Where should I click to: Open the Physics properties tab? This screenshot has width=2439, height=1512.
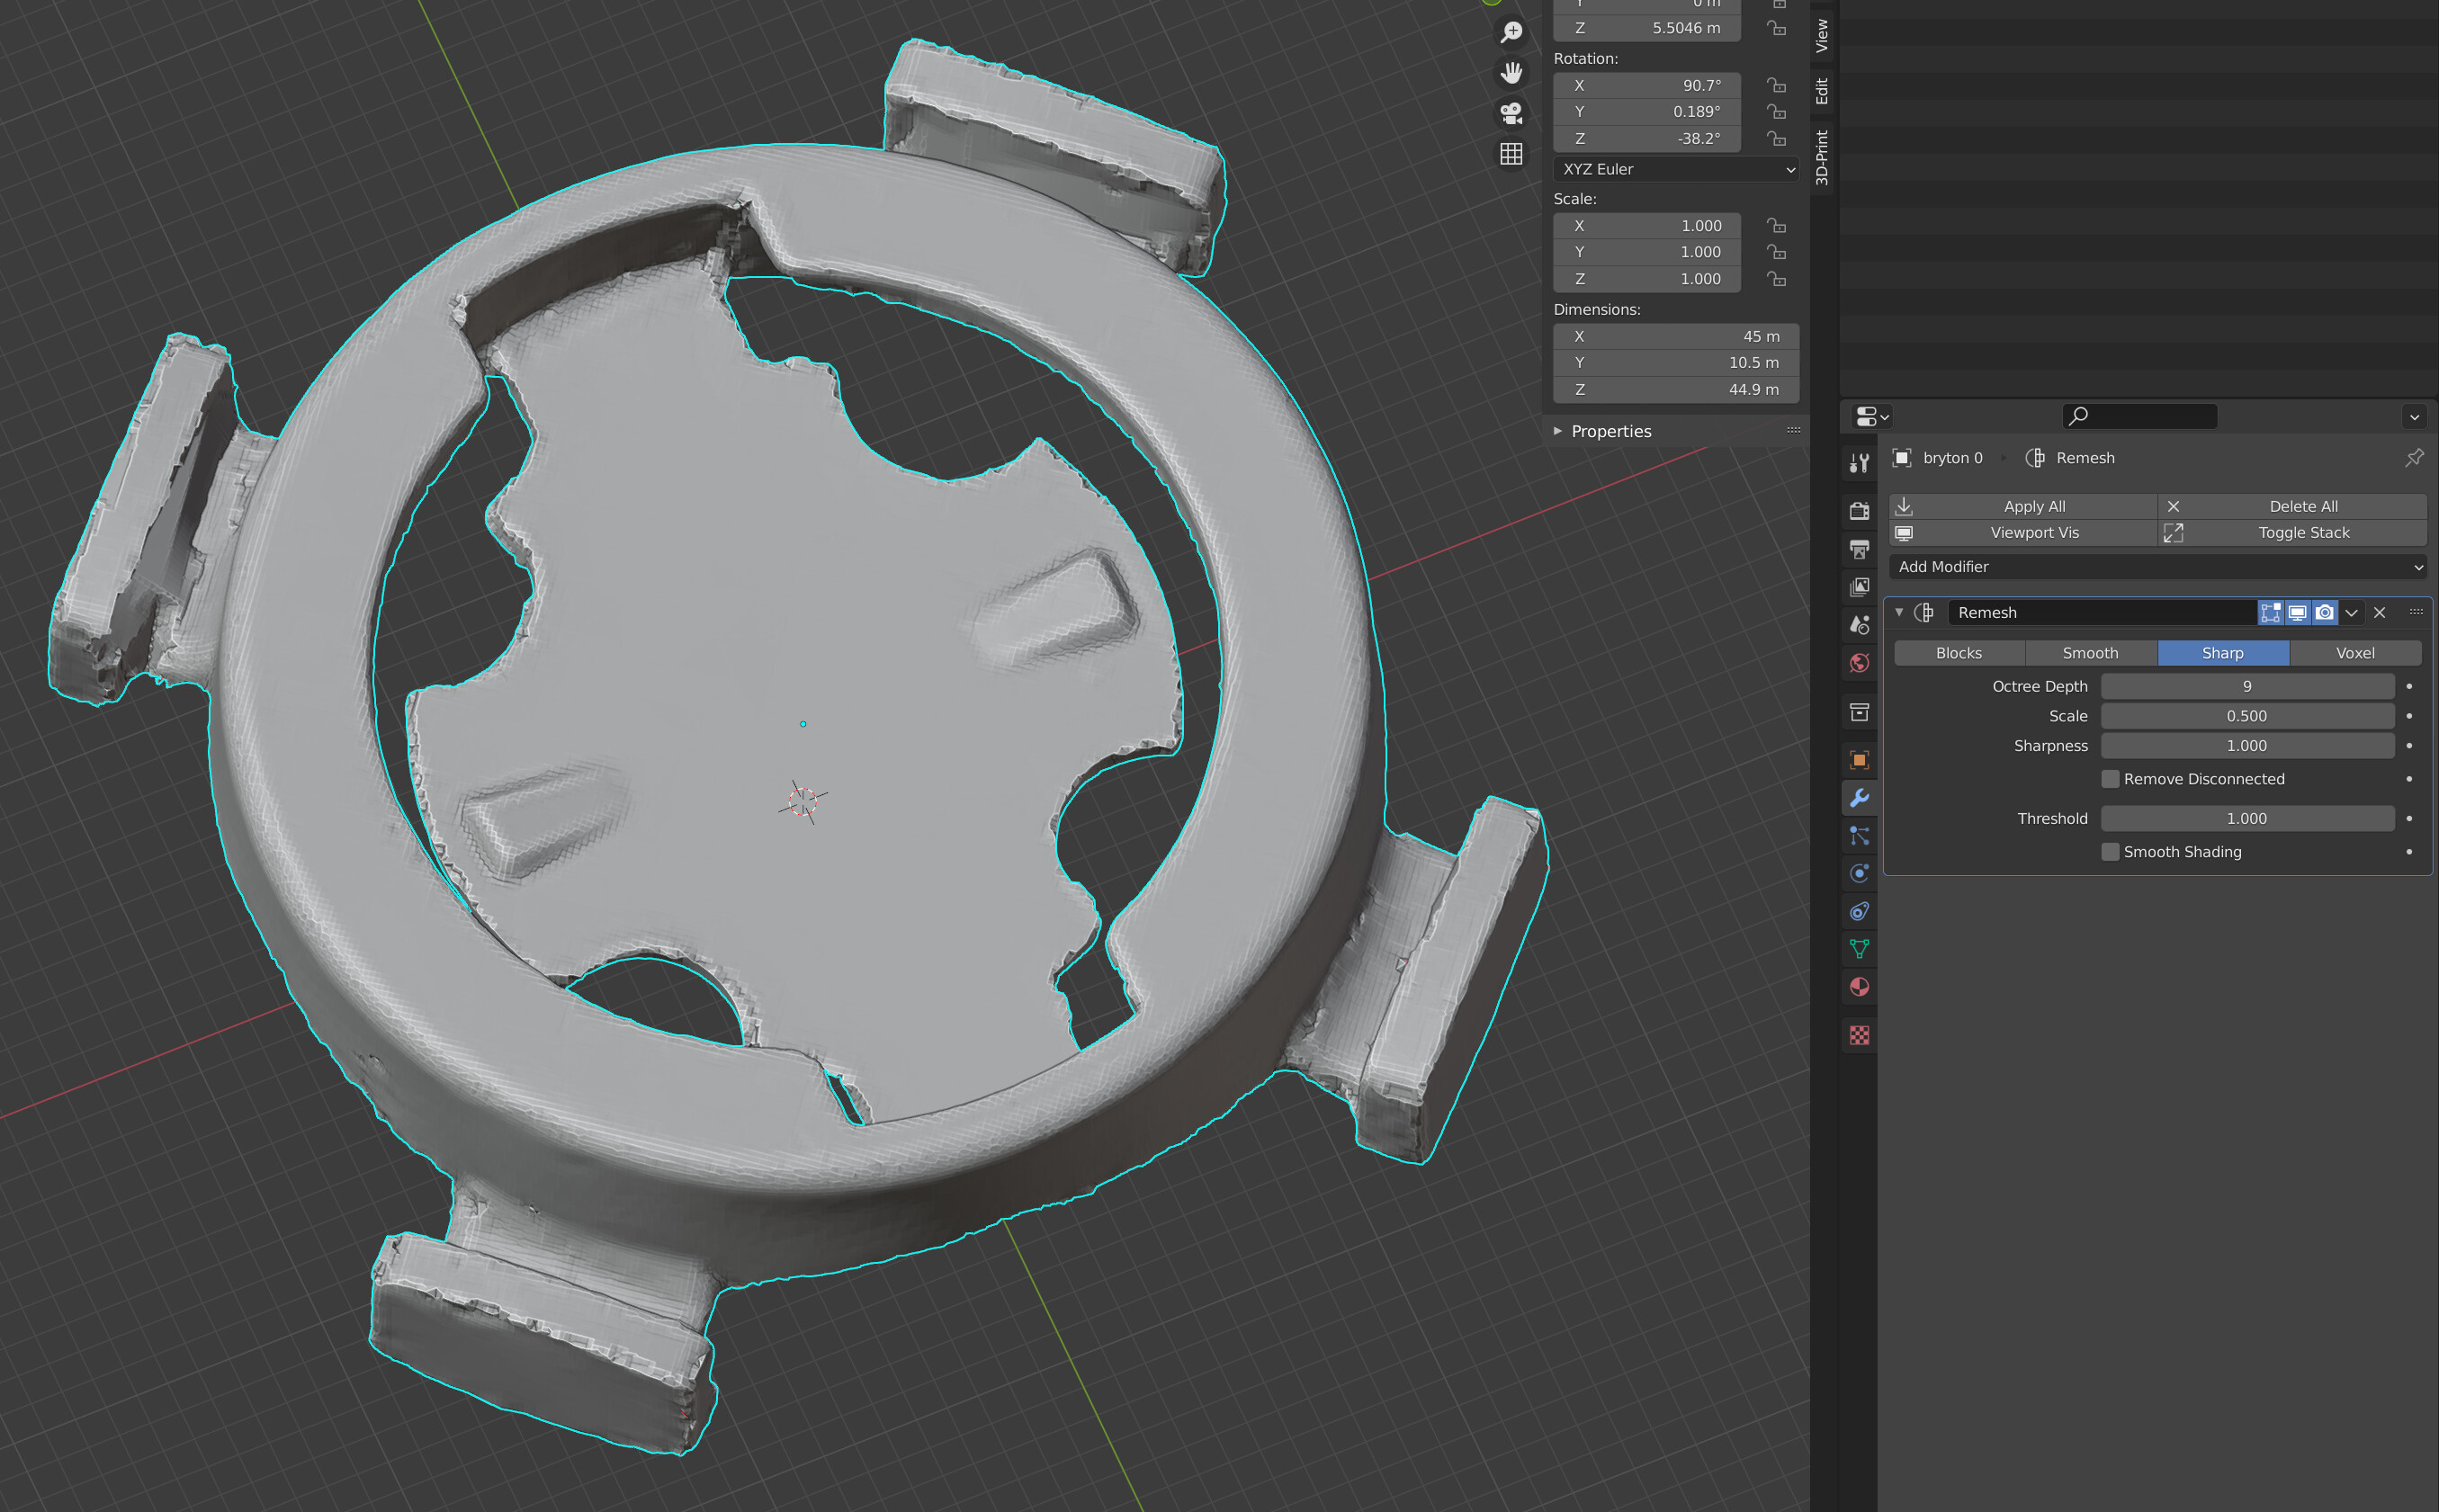click(x=1859, y=873)
